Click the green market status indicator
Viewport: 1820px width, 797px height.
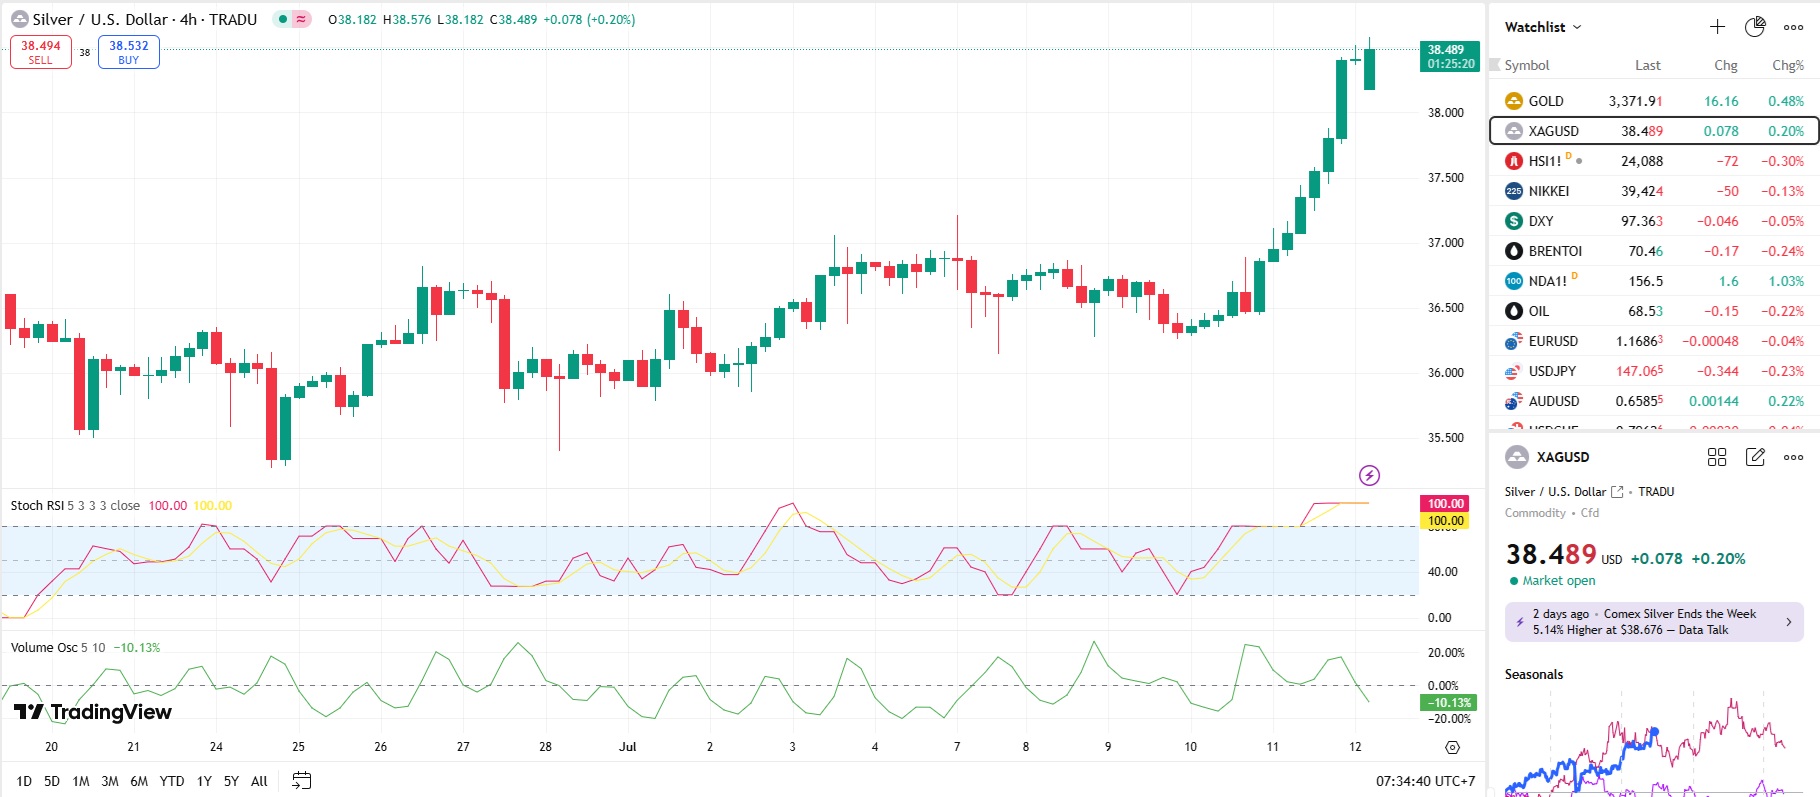click(283, 19)
